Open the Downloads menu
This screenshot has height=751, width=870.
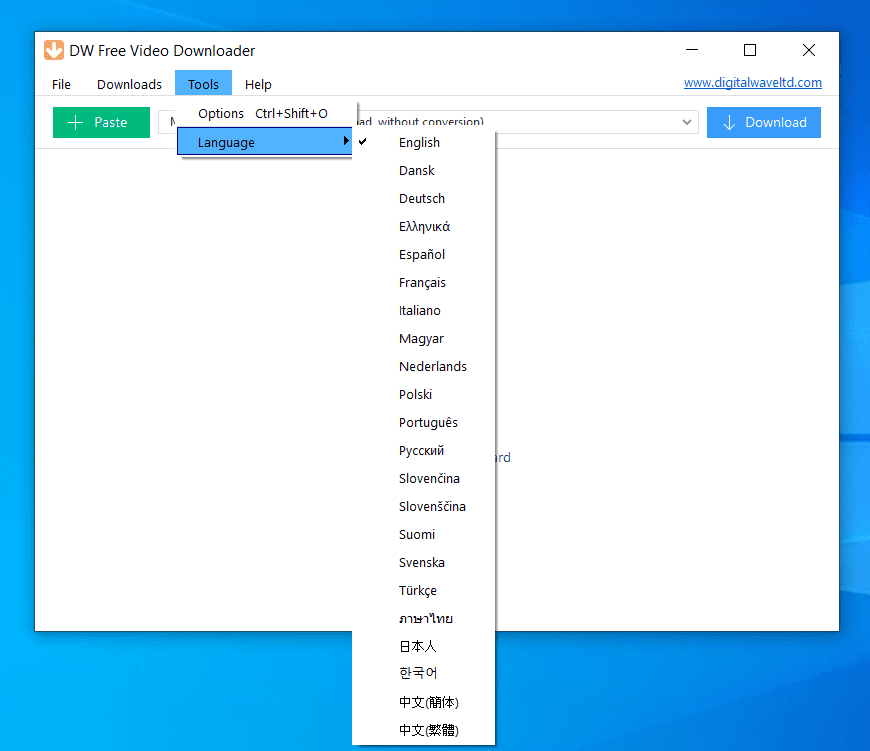[x=129, y=84]
